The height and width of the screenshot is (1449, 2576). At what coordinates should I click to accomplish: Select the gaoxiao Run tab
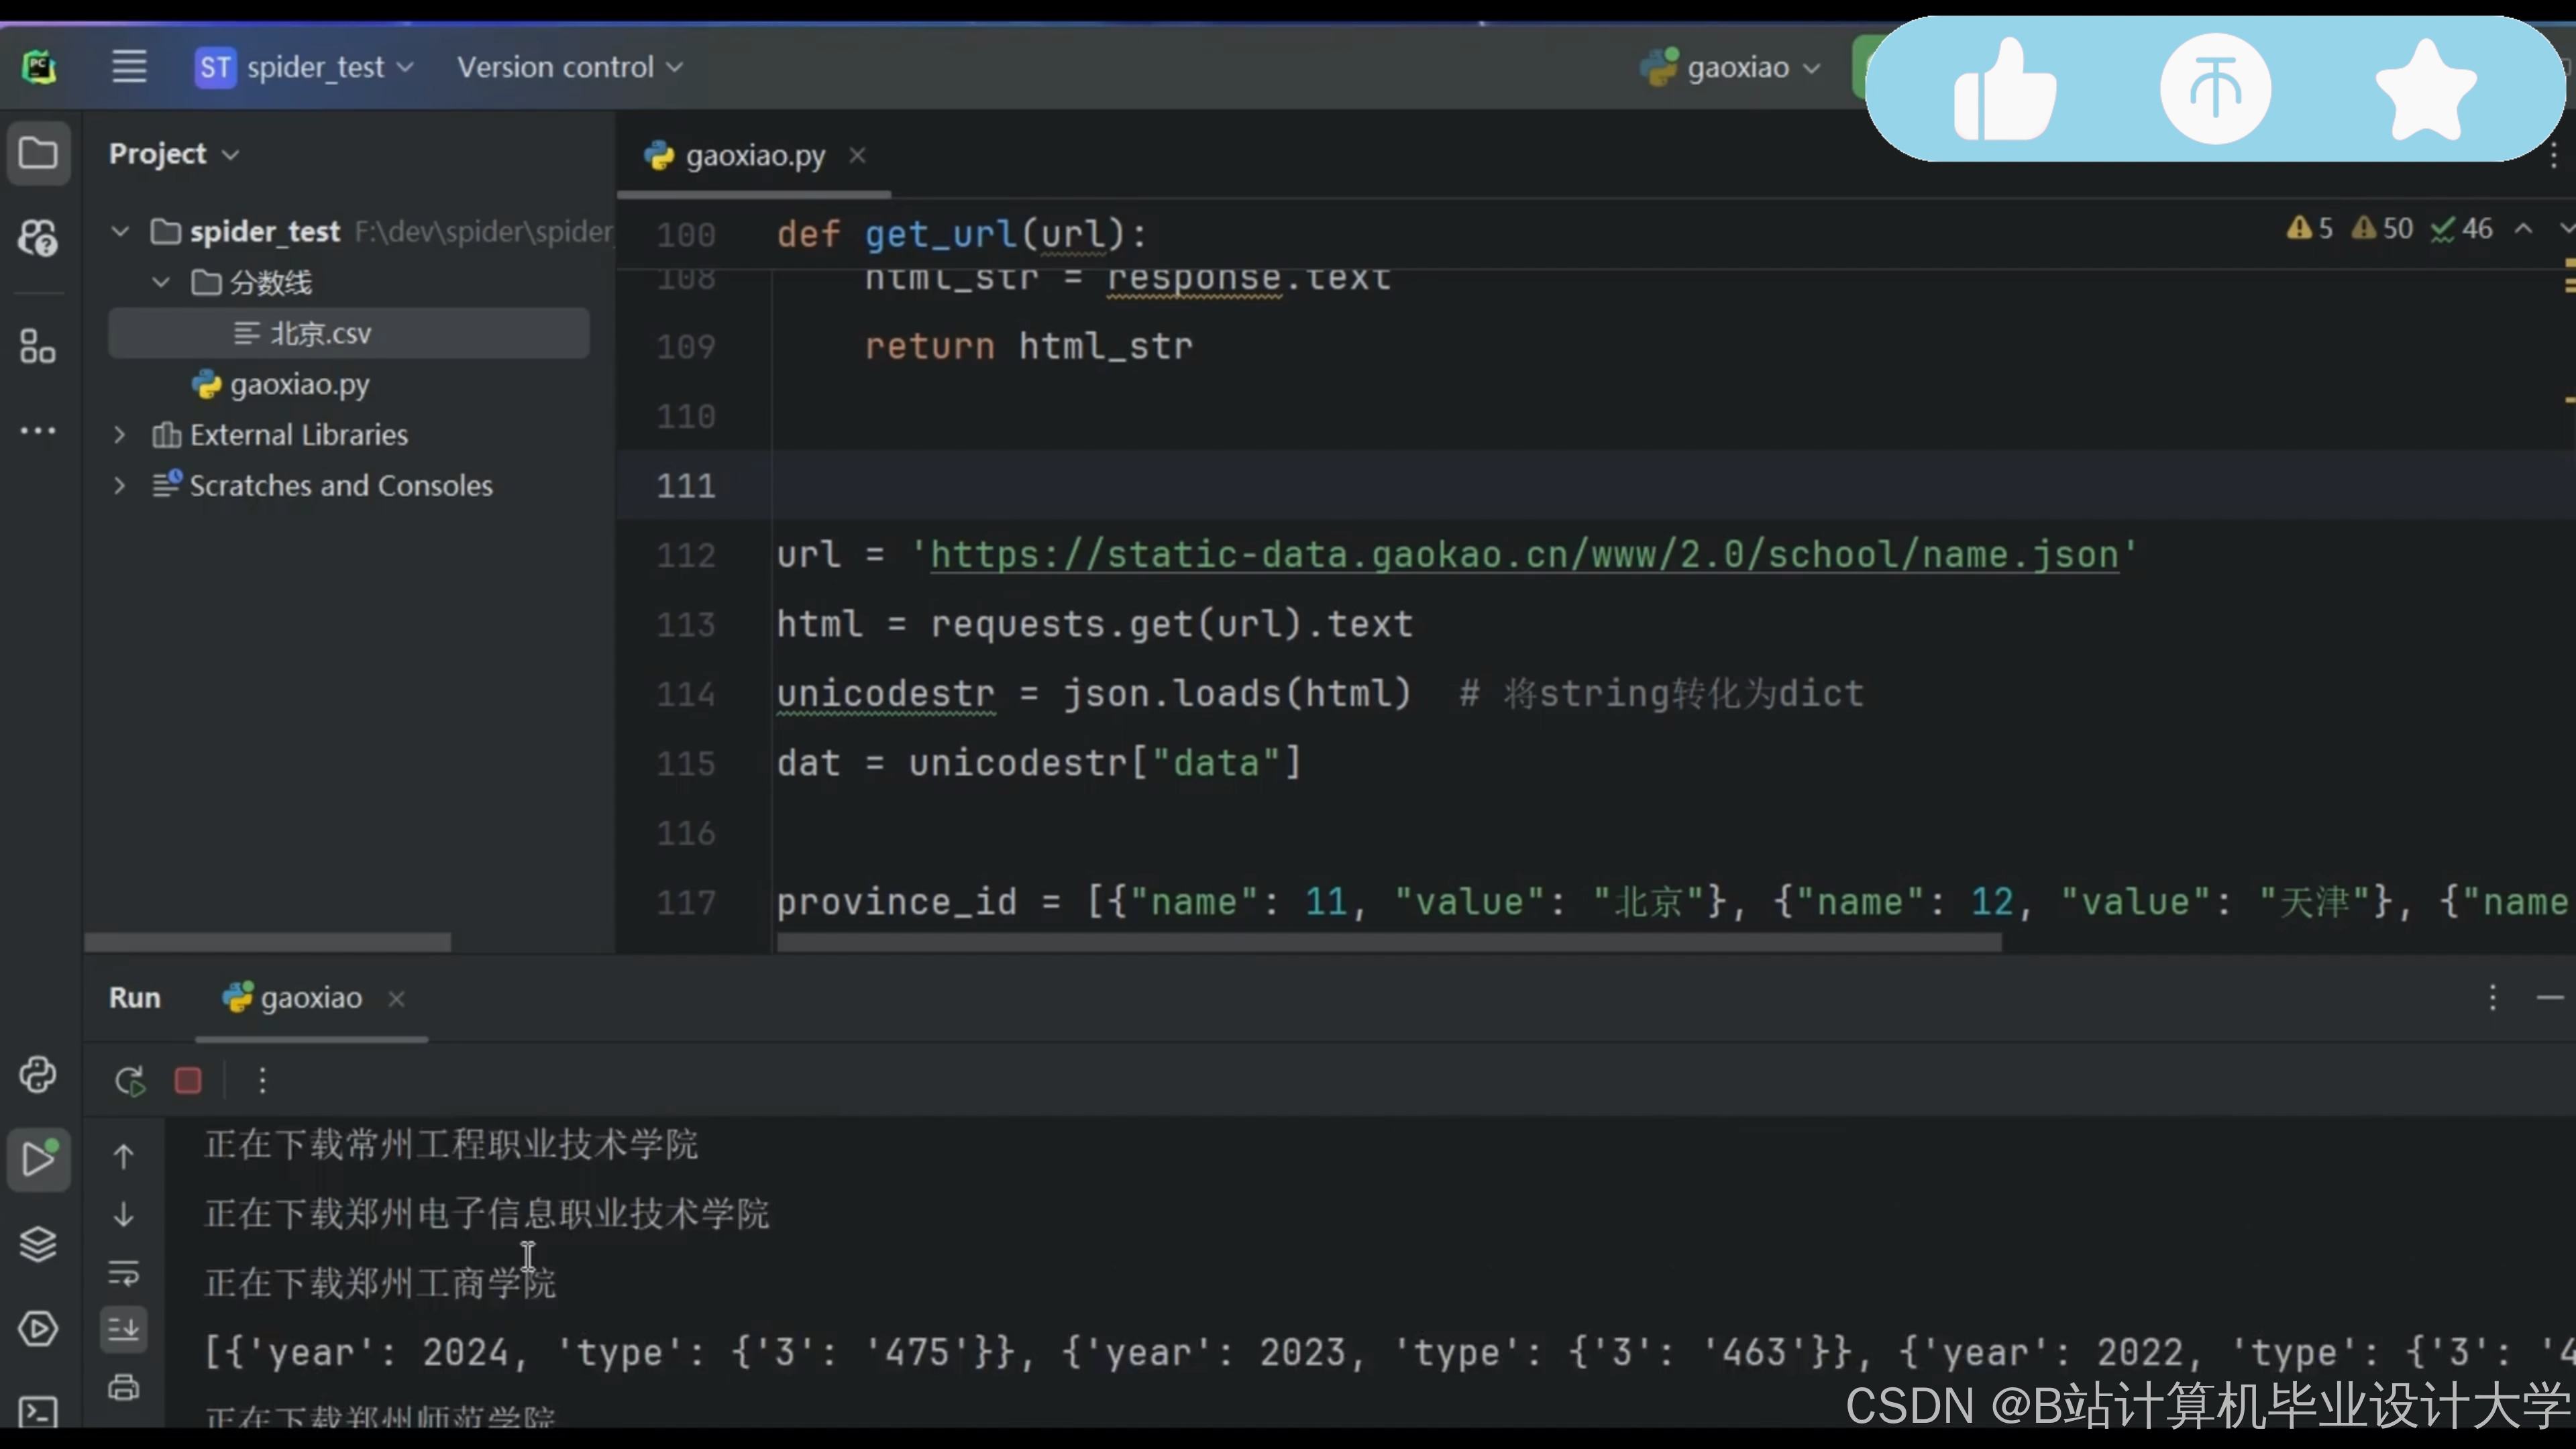310,998
